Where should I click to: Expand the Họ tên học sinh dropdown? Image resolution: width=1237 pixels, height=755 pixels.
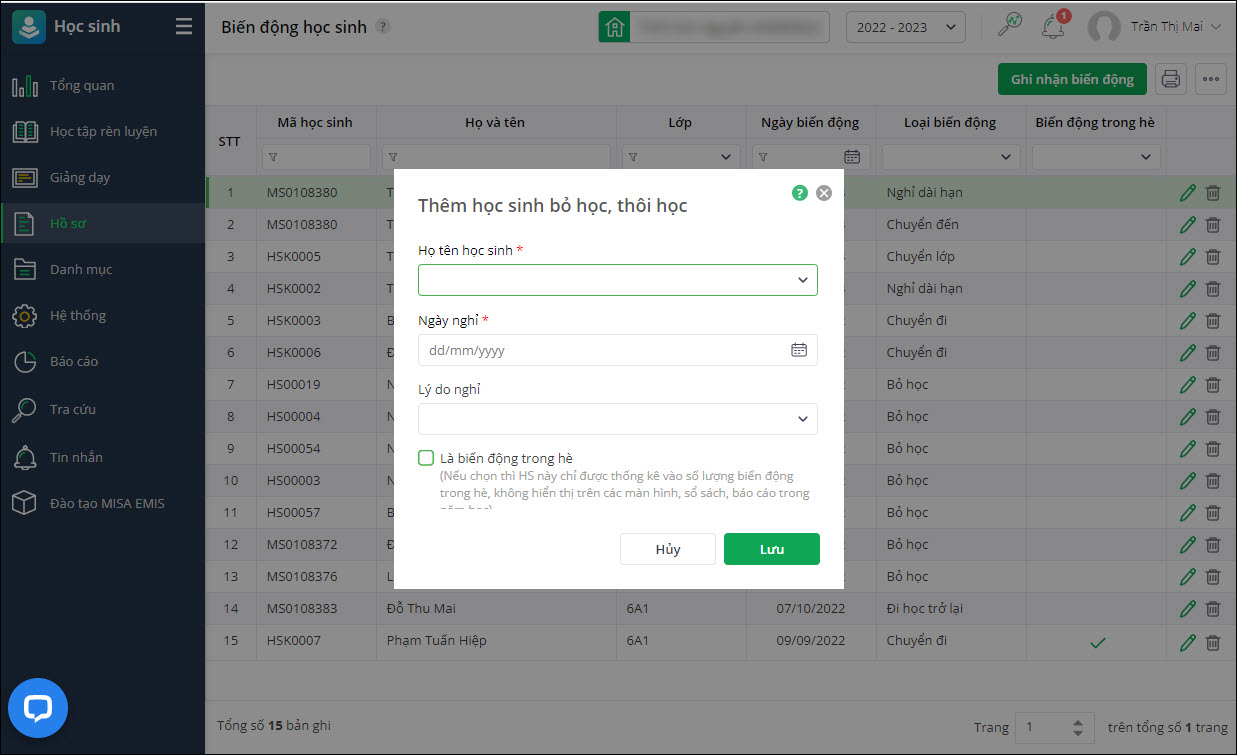(x=802, y=280)
